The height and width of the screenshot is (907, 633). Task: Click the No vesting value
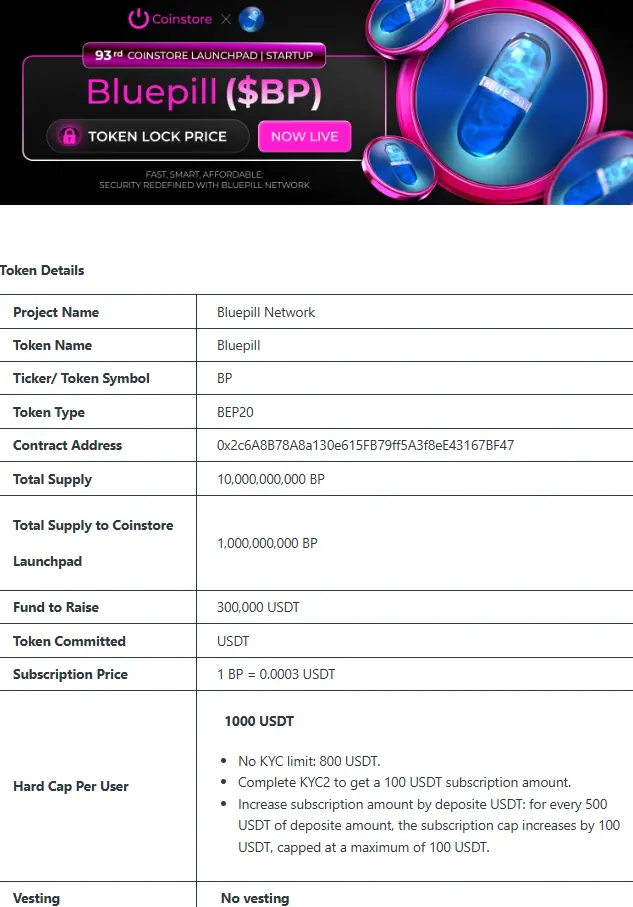255,898
